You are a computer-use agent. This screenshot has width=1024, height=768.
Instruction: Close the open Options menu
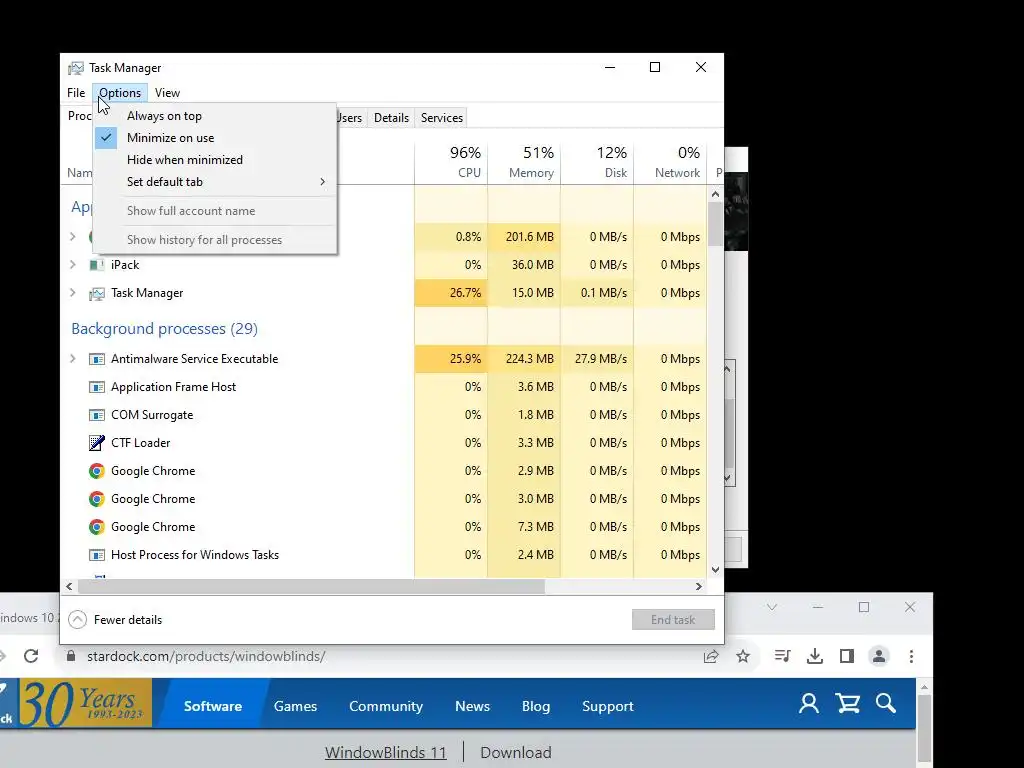coord(120,93)
